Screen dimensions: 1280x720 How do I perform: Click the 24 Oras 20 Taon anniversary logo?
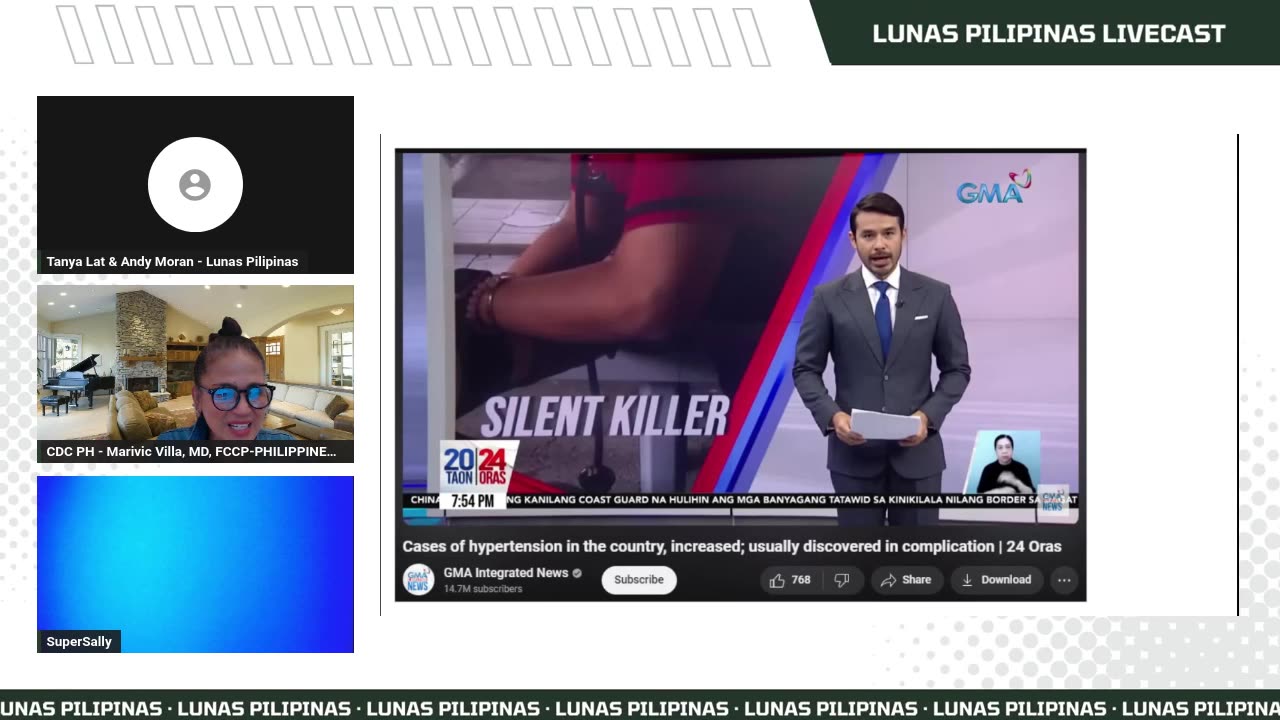click(478, 466)
